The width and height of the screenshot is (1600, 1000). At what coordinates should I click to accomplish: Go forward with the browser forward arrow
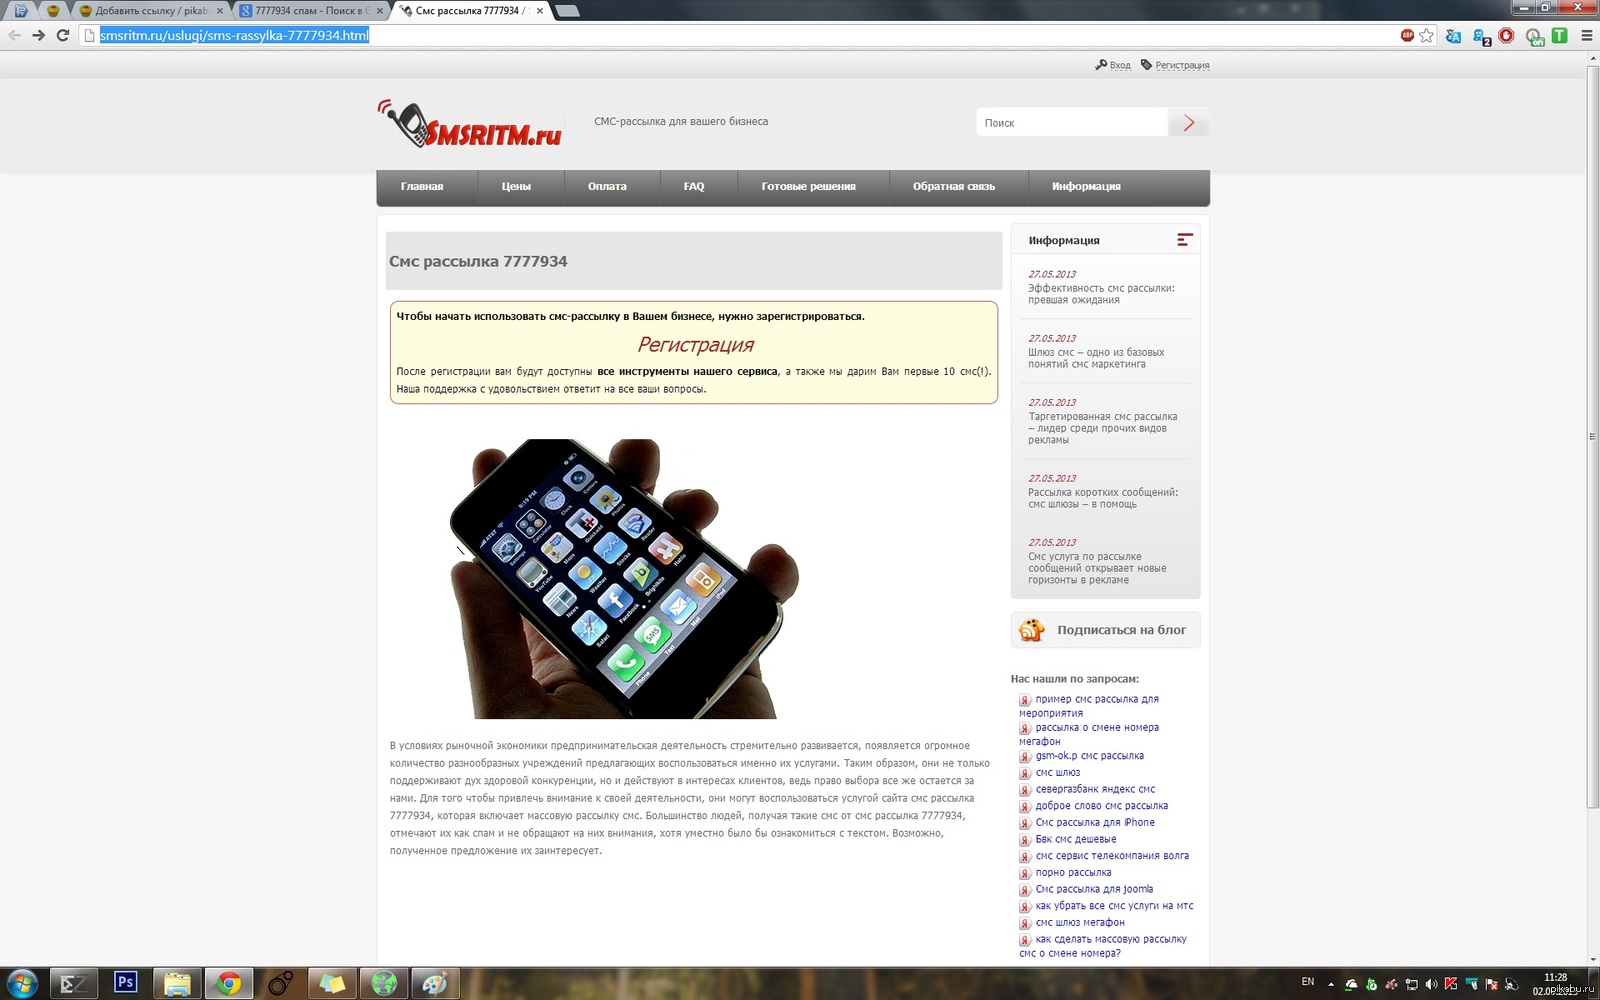38,35
